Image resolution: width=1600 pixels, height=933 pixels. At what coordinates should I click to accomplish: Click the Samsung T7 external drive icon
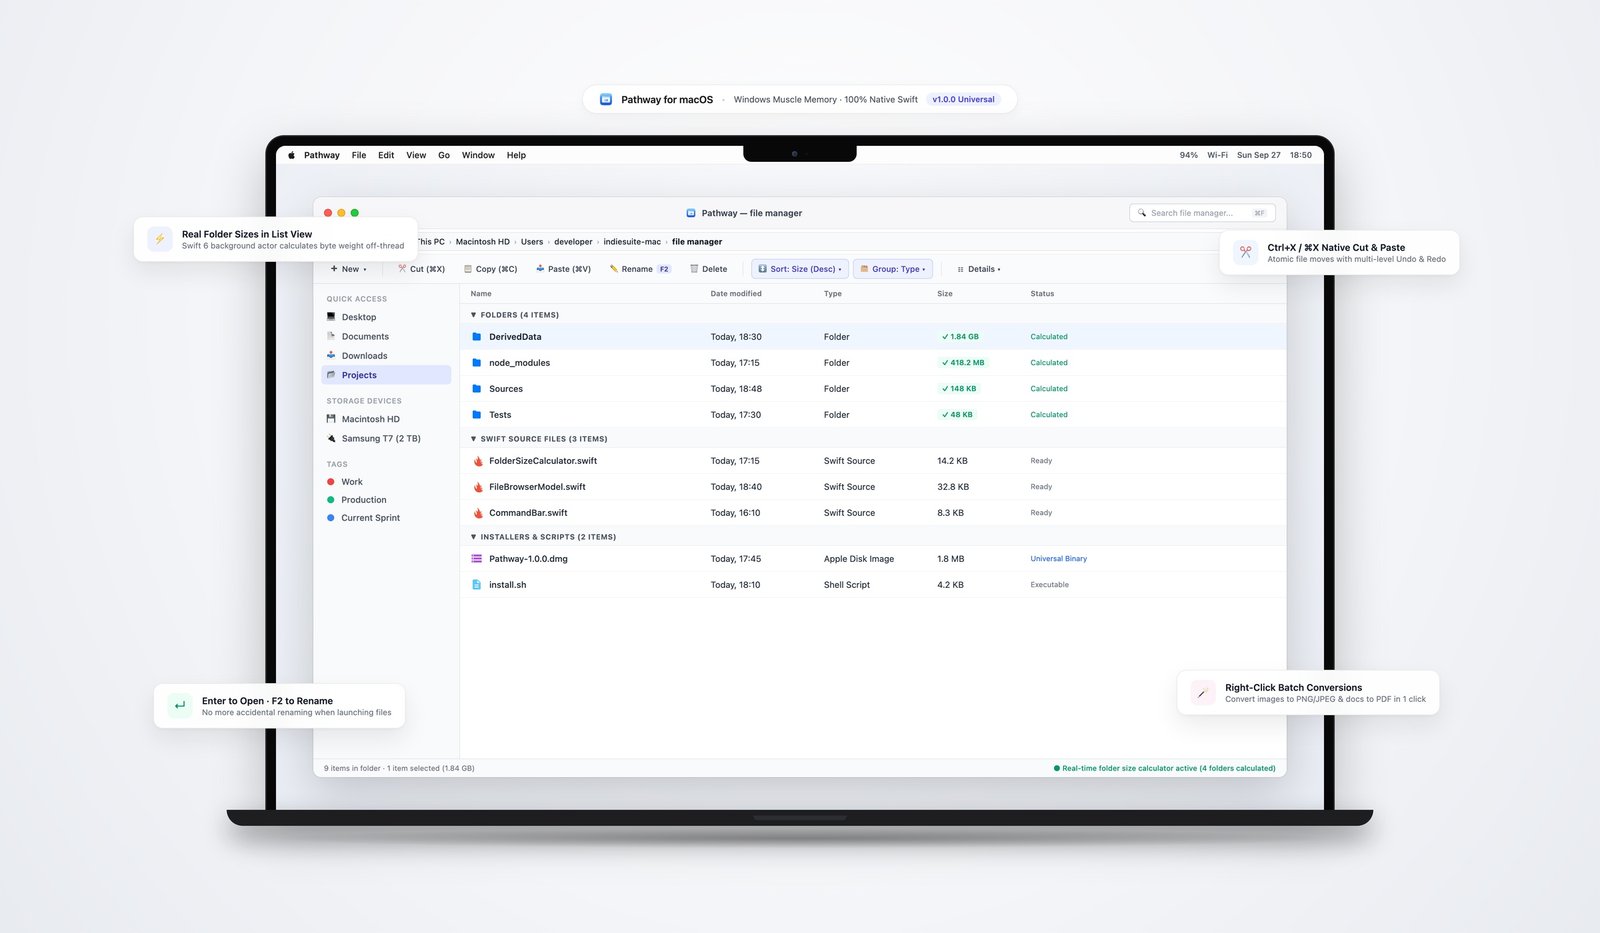pyautogui.click(x=331, y=438)
